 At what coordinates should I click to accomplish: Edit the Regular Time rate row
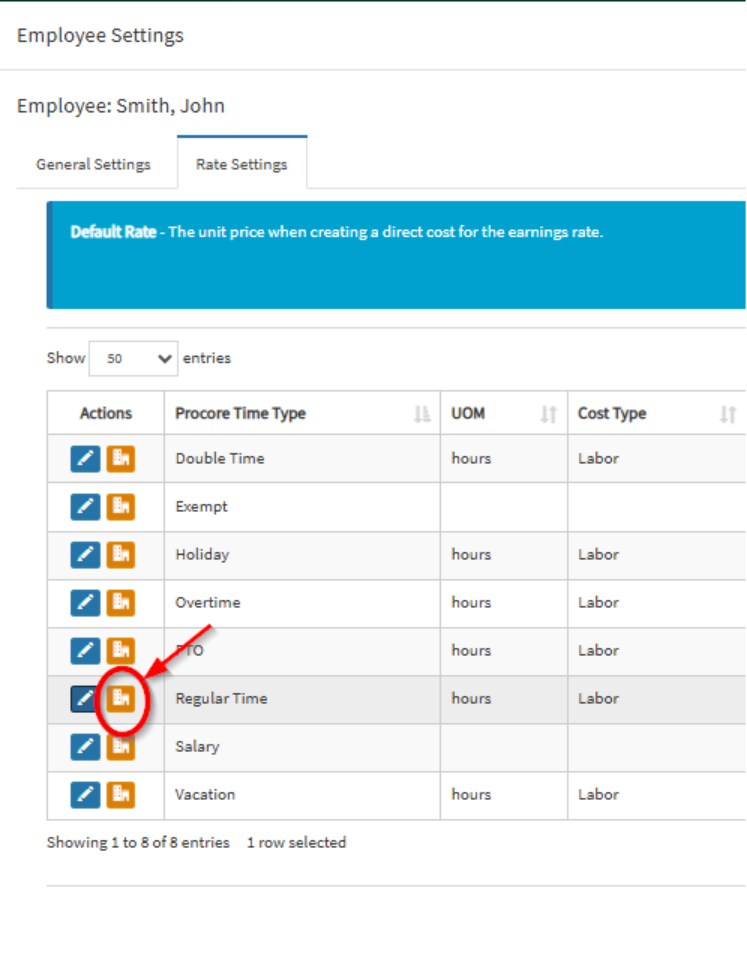pyautogui.click(x=85, y=699)
